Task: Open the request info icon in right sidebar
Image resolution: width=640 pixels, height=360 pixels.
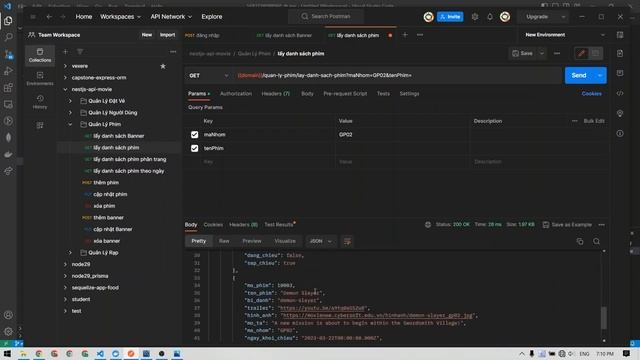Action: pos(620,133)
